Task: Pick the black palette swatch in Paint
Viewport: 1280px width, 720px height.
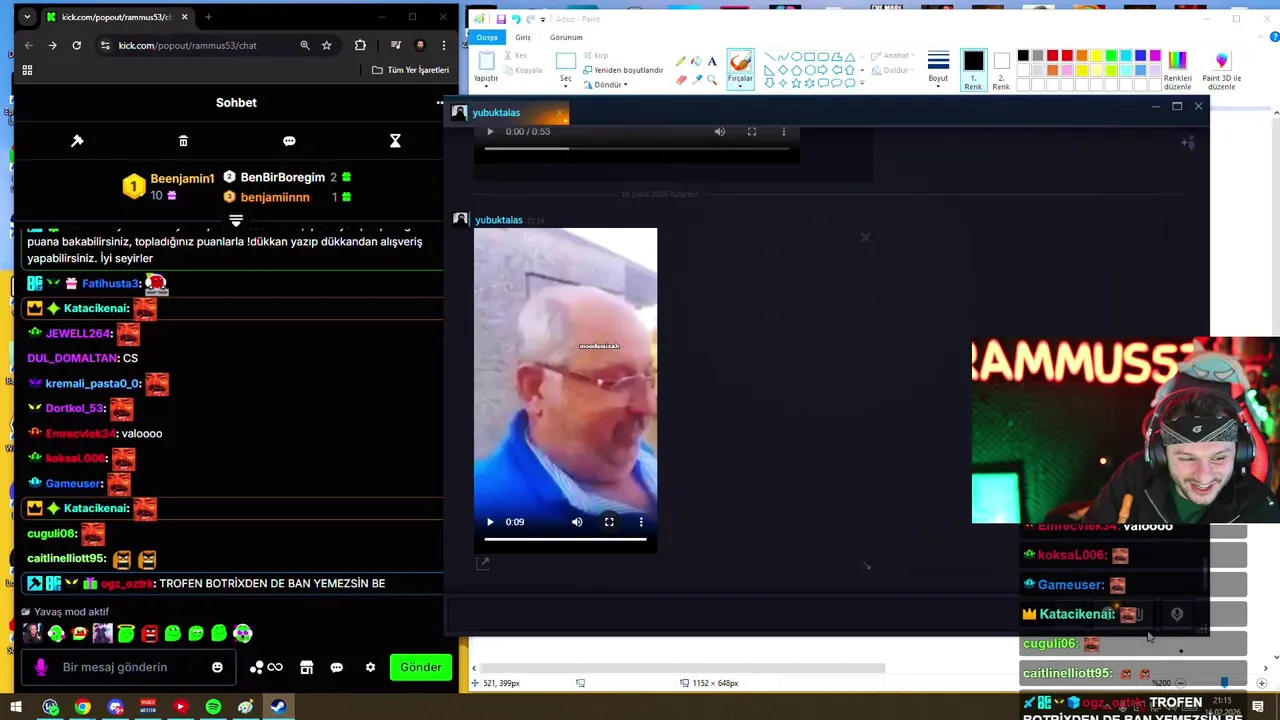Action: click(1023, 56)
